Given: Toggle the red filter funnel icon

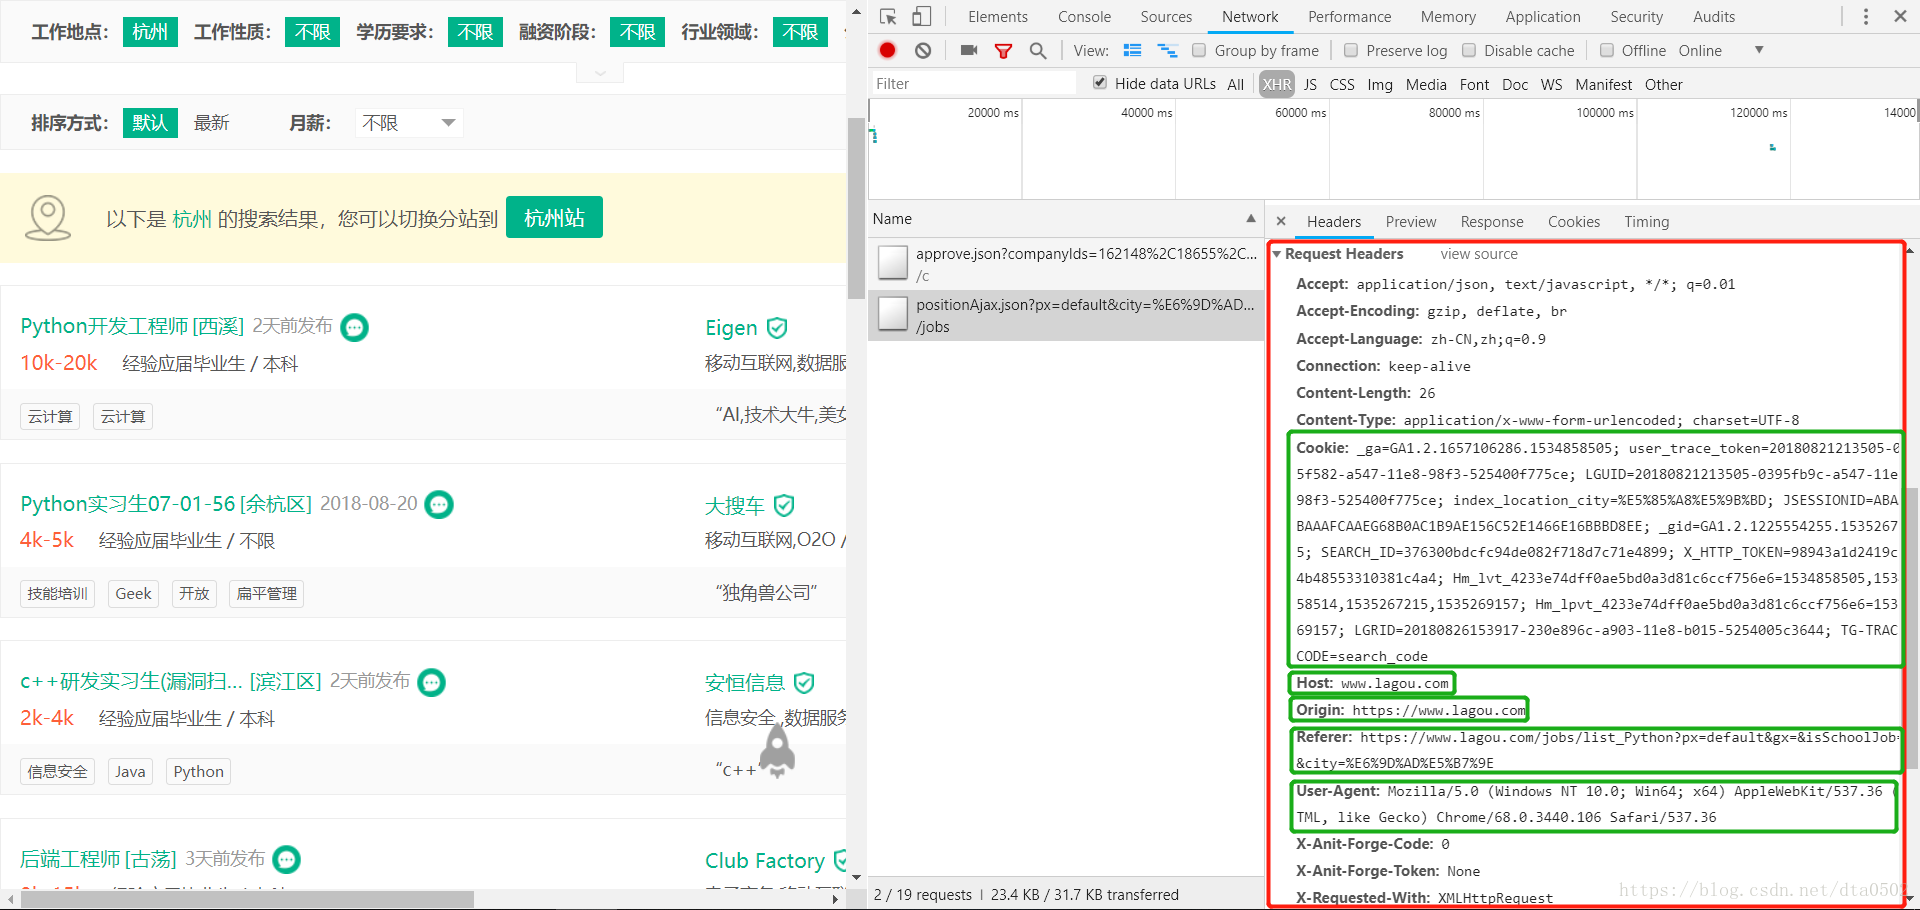Looking at the screenshot, I should click(x=1003, y=51).
